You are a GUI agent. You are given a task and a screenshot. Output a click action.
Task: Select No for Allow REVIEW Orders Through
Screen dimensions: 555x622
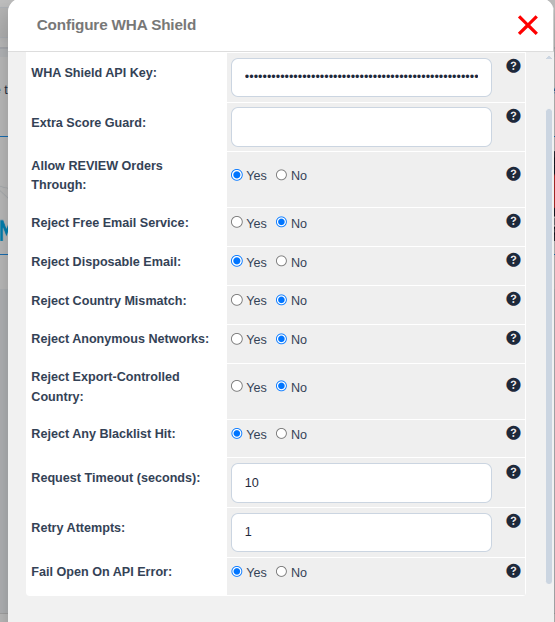pos(281,175)
